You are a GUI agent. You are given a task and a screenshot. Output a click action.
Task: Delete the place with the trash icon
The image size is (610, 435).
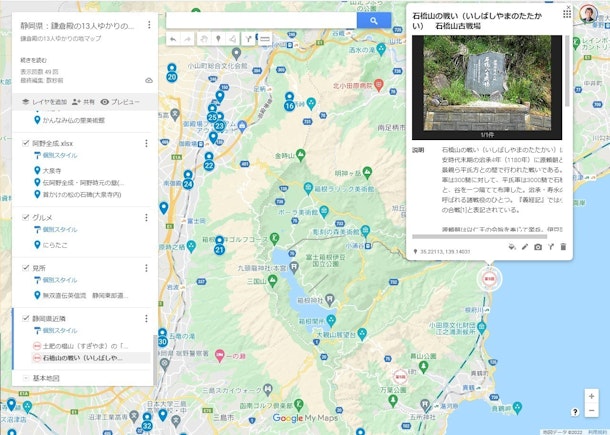pos(563,246)
